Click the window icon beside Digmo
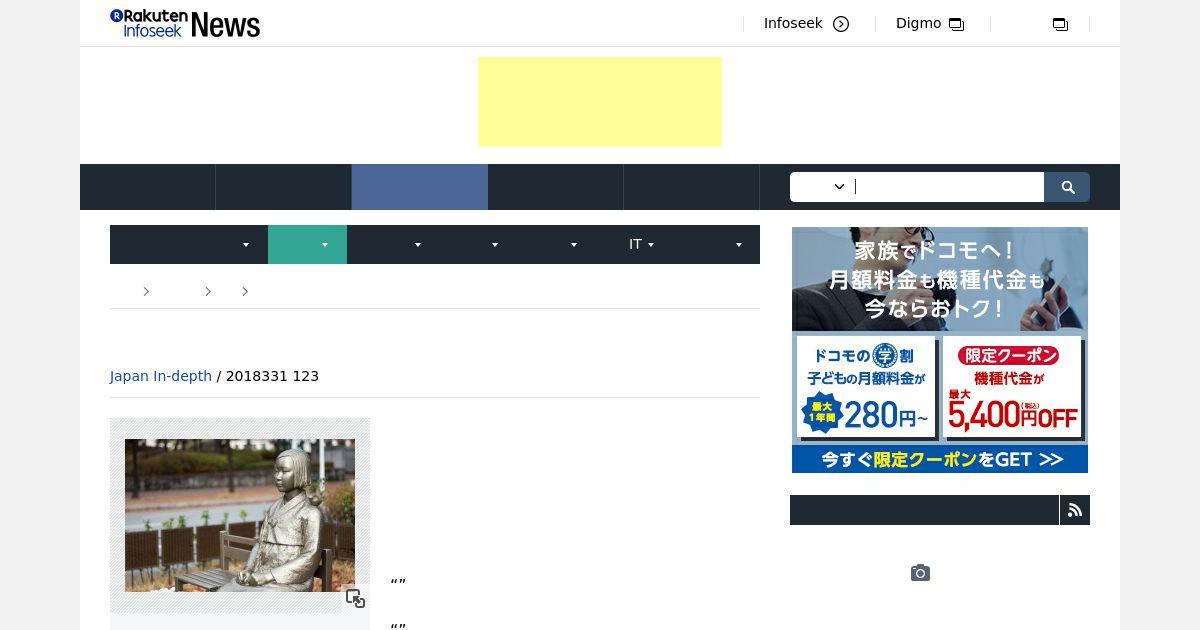The height and width of the screenshot is (630, 1200). (956, 24)
